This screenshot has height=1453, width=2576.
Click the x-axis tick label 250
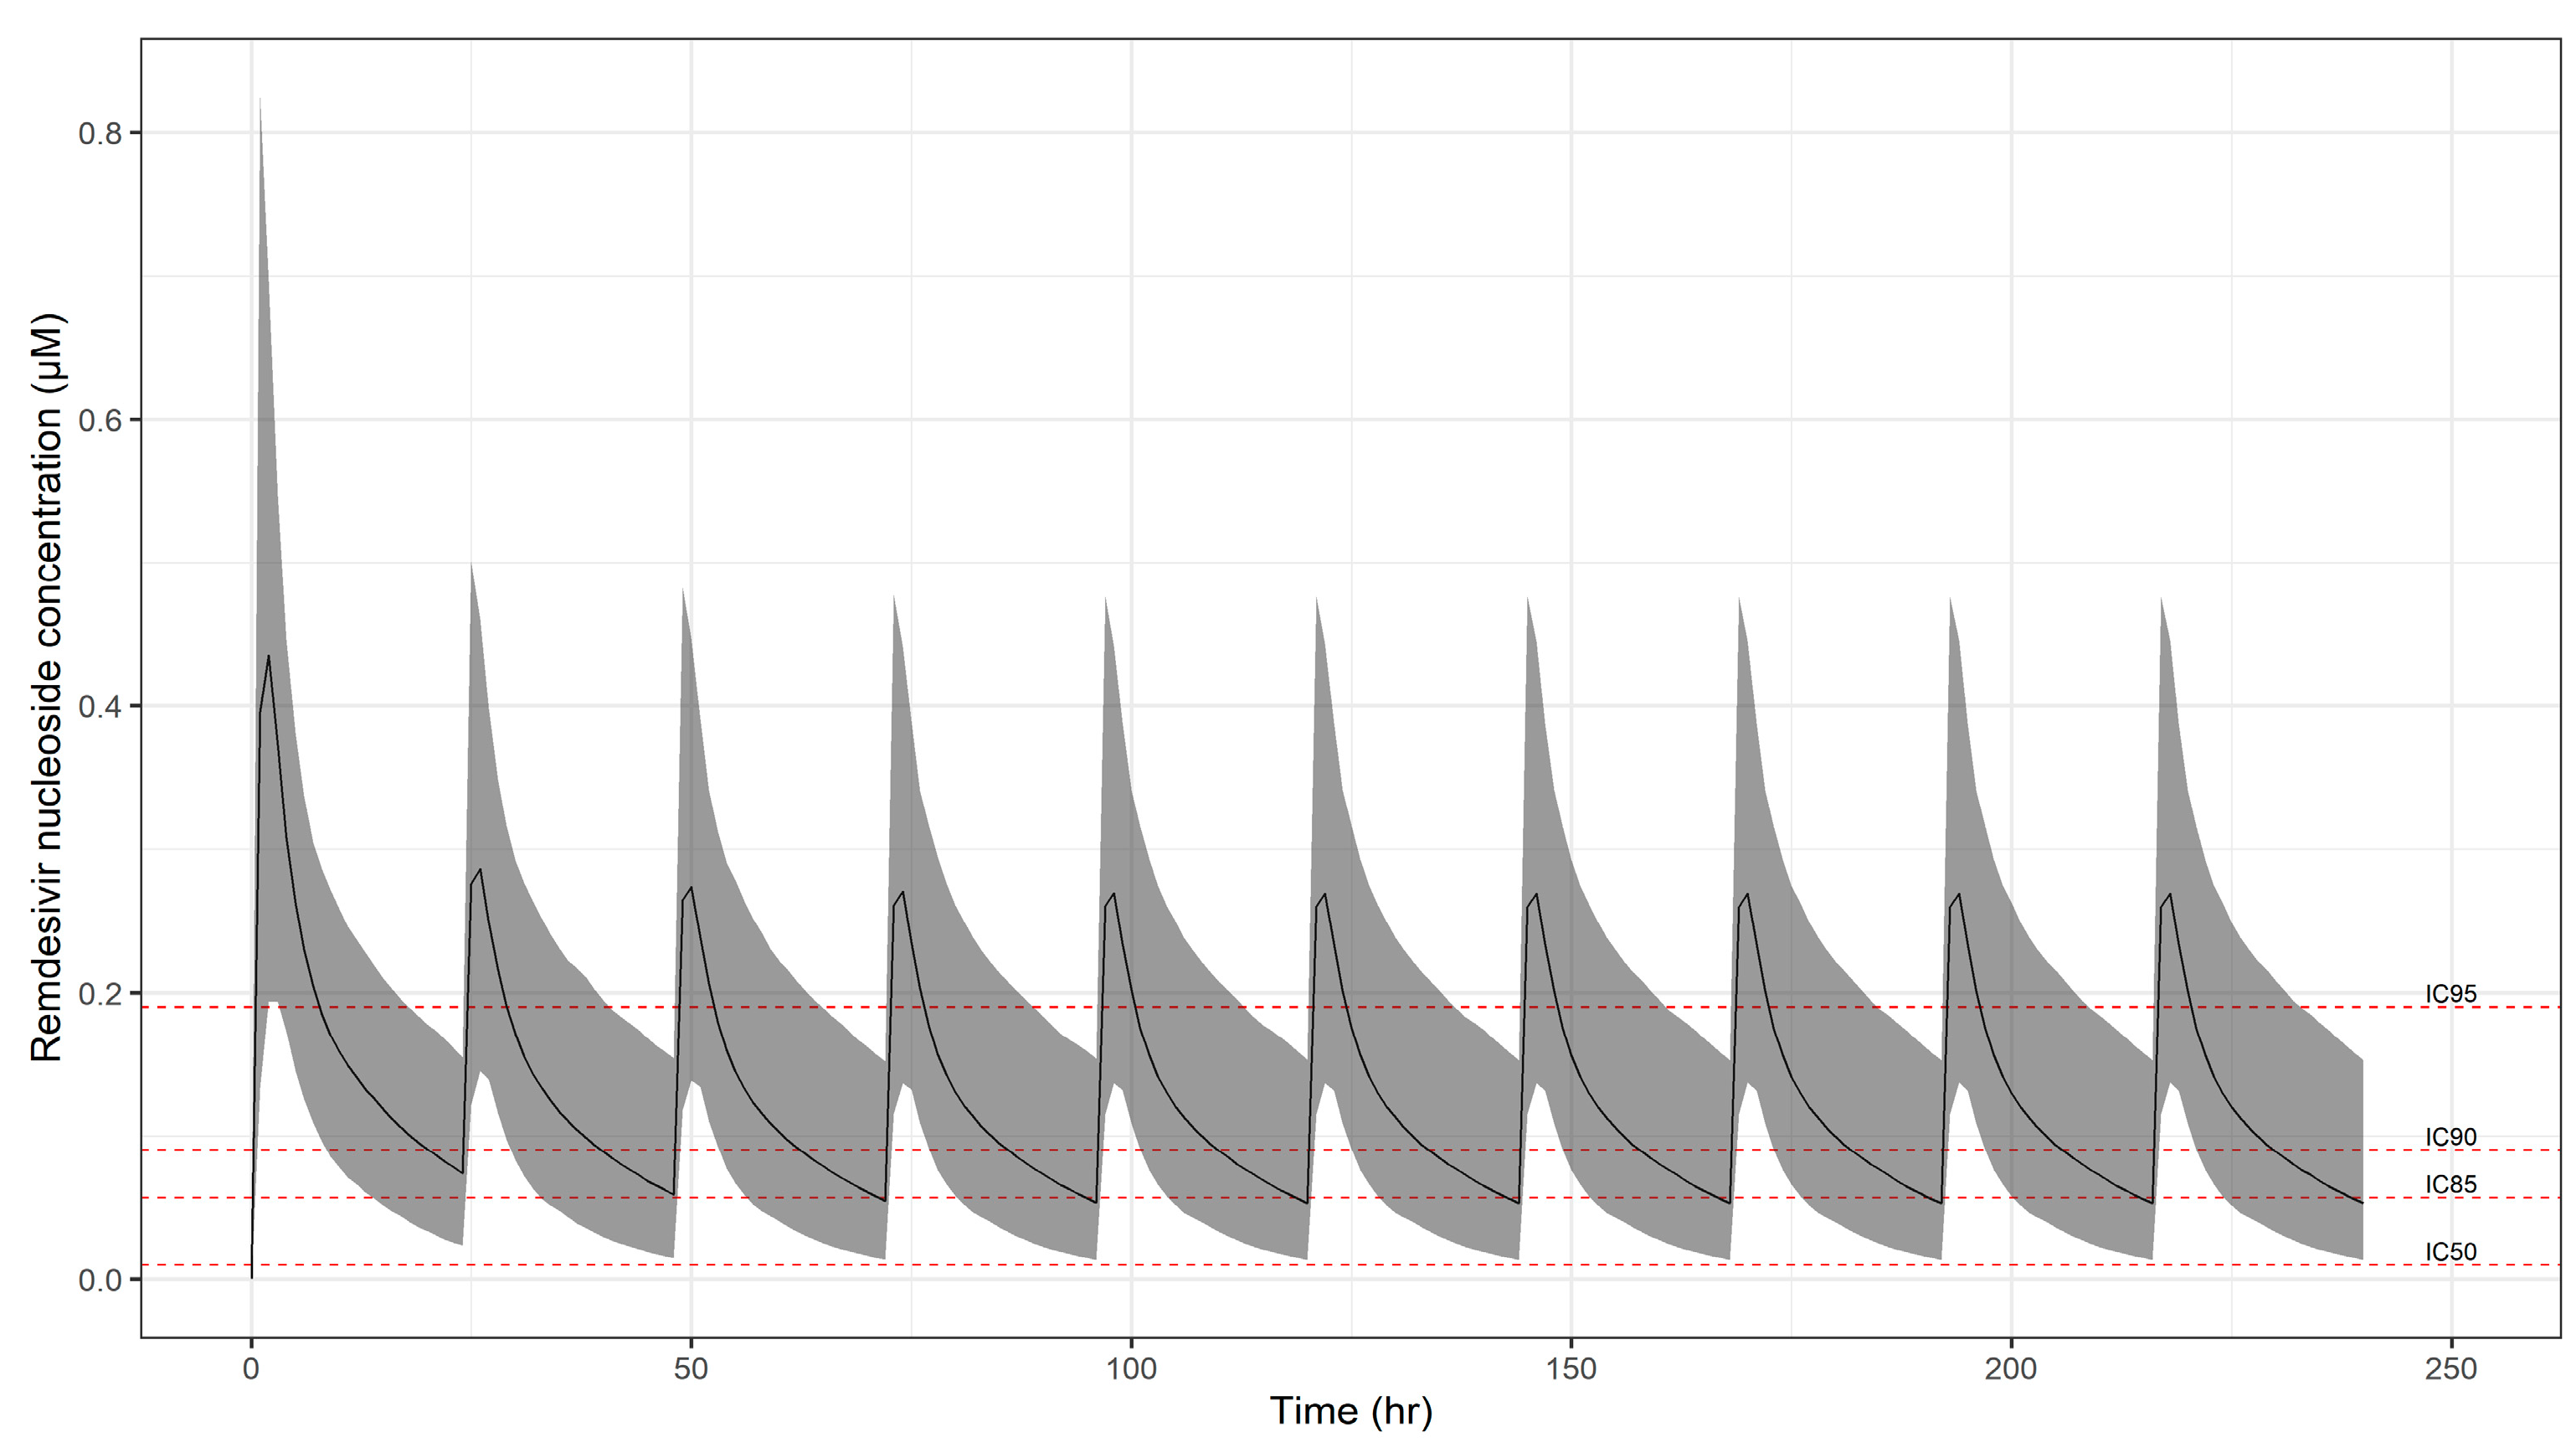point(2451,1368)
